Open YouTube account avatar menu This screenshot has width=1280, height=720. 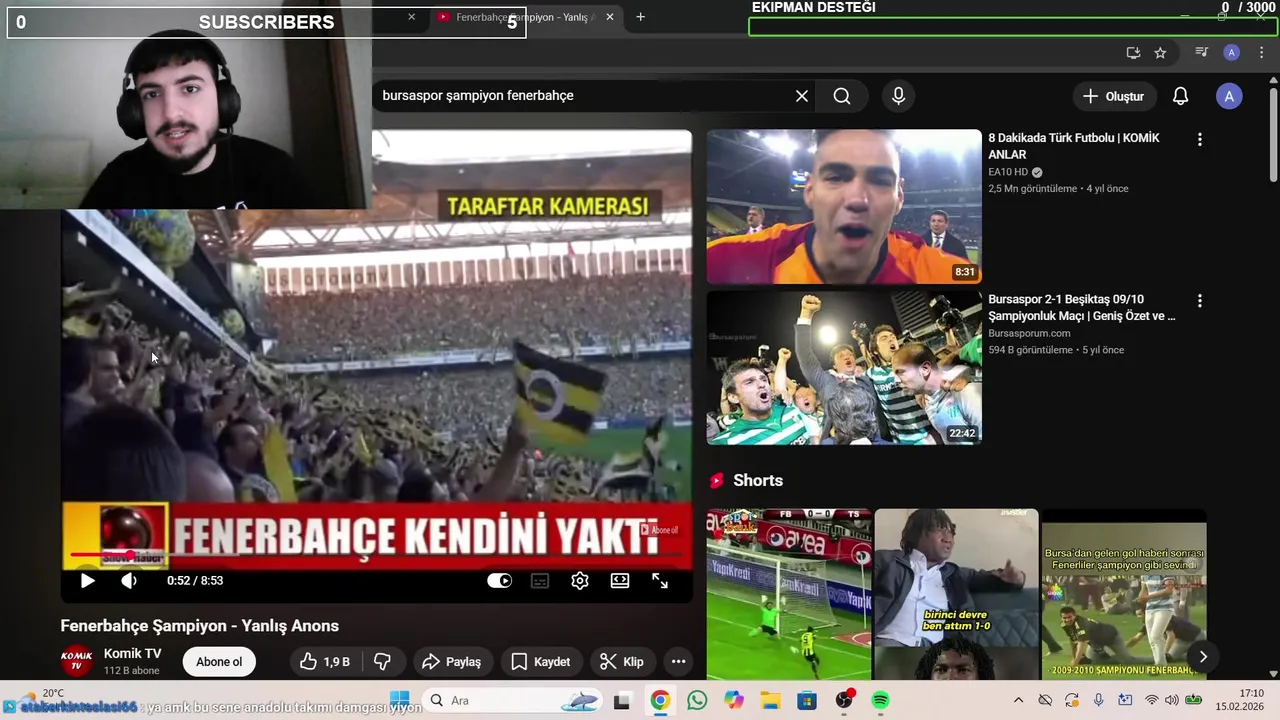click(x=1229, y=96)
